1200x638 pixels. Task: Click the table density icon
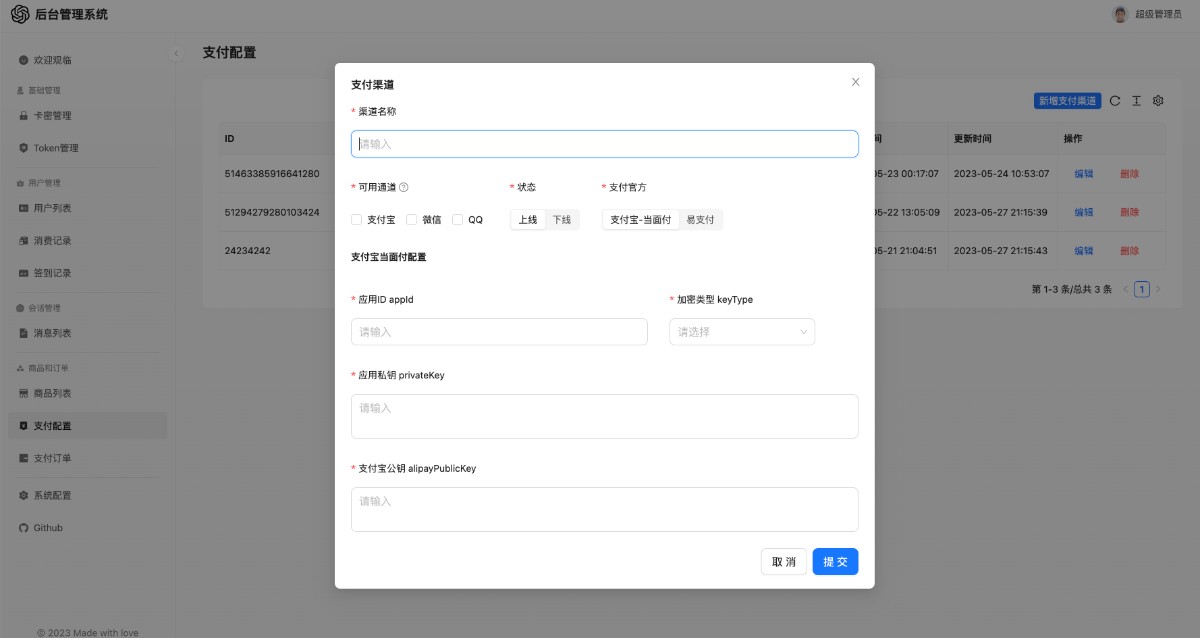pos(1136,101)
